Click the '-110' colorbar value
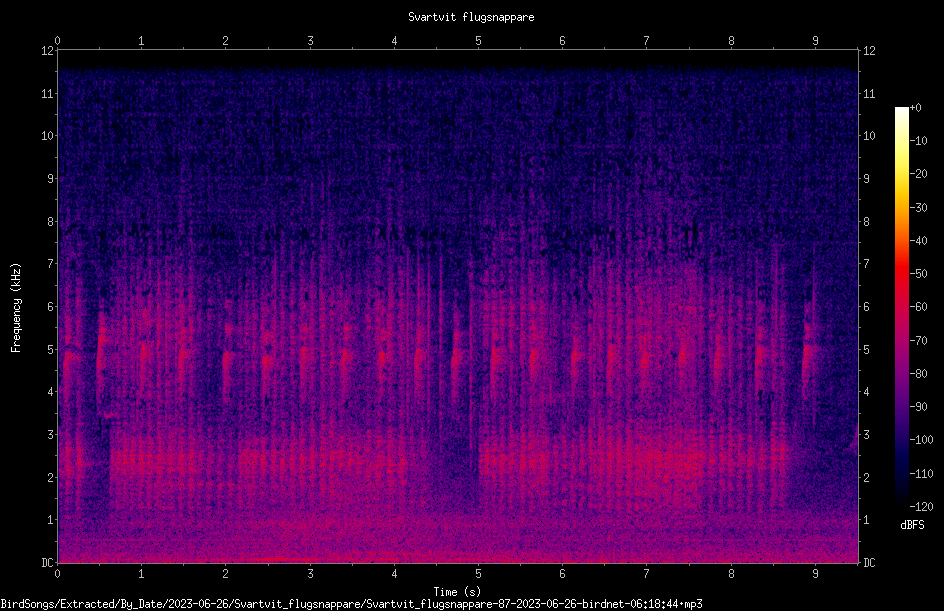 pyautogui.click(x=921, y=474)
